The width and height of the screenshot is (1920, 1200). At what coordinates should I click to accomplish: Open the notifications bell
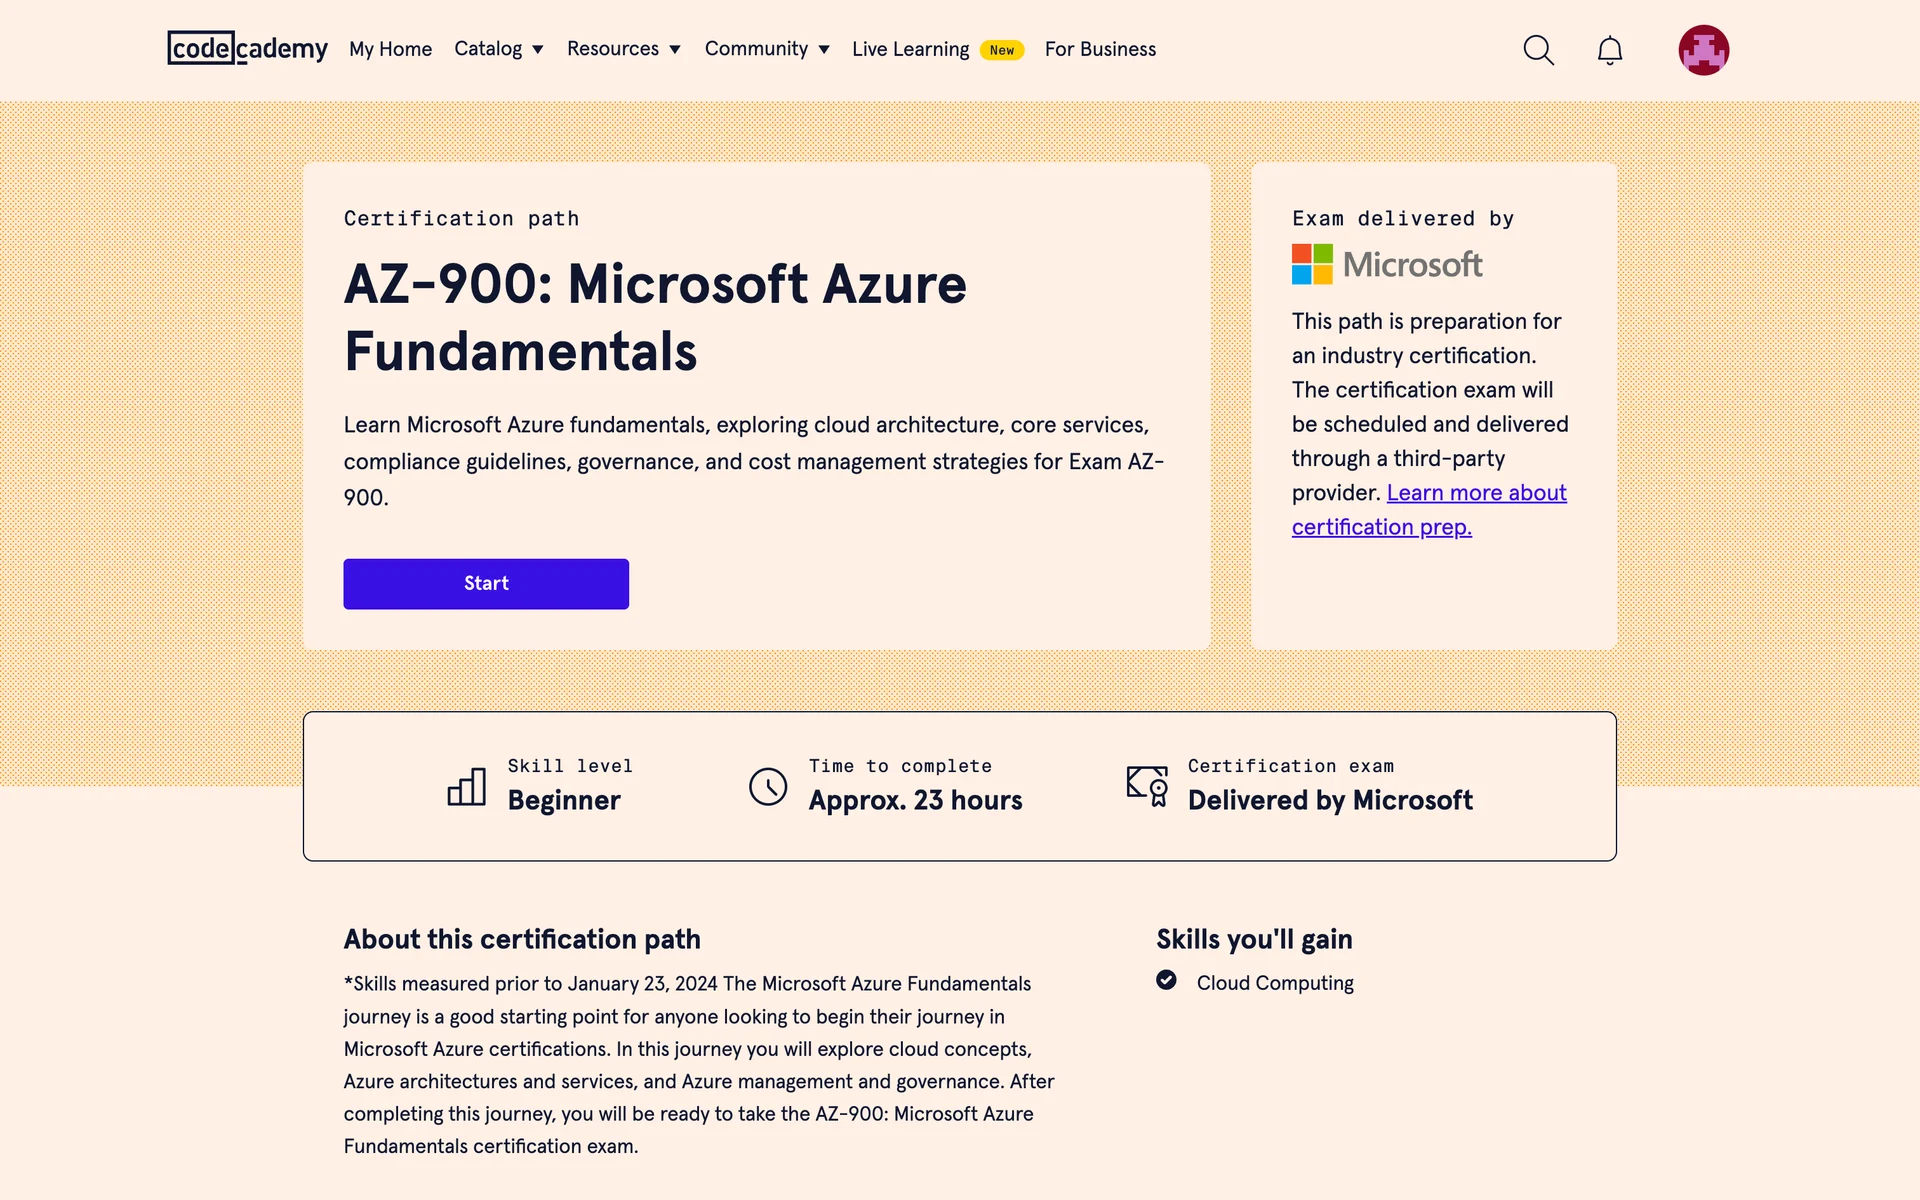pos(1609,50)
